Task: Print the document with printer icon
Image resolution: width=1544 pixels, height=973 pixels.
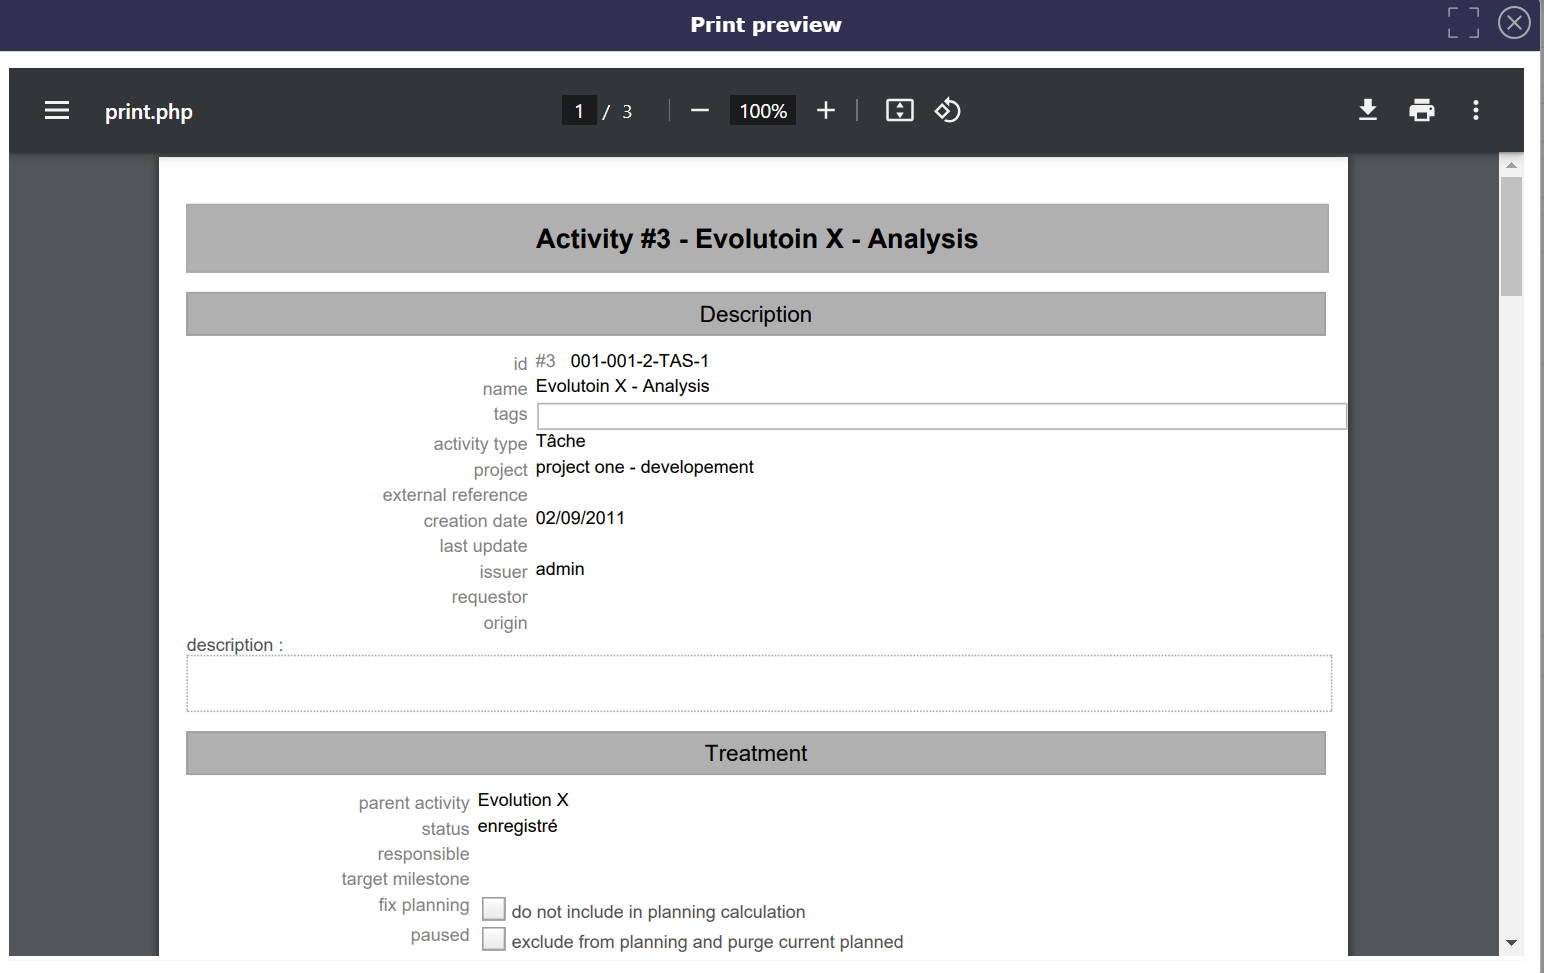Action: click(1422, 111)
